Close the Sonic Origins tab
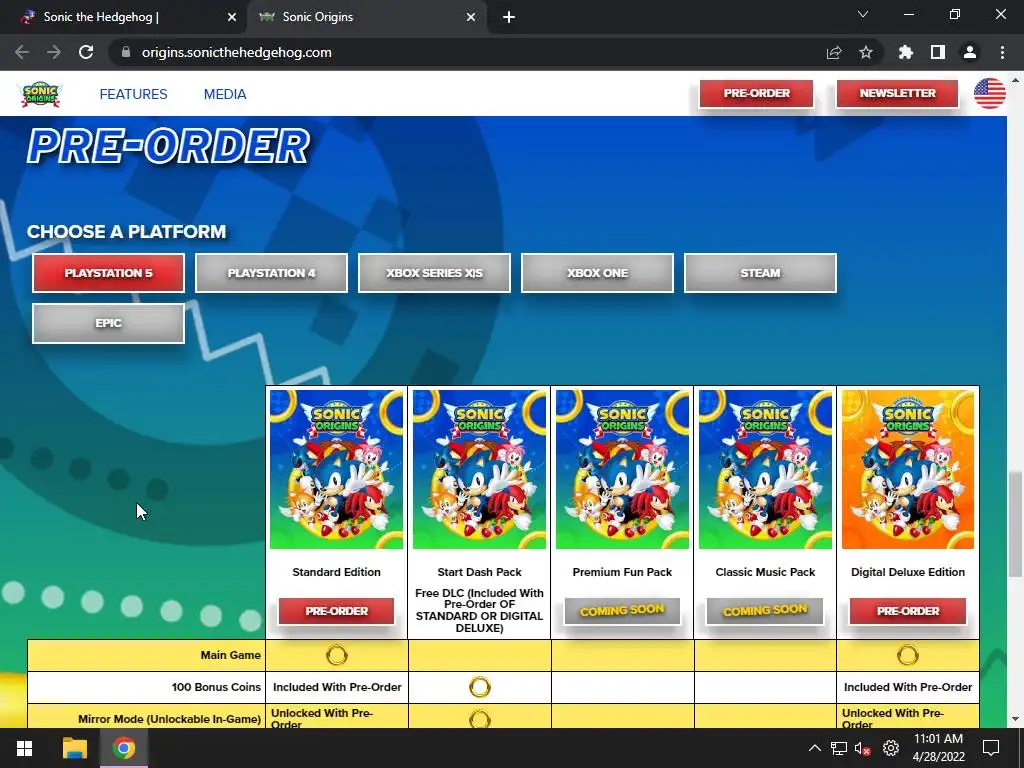Image resolution: width=1024 pixels, height=768 pixels. tap(471, 17)
